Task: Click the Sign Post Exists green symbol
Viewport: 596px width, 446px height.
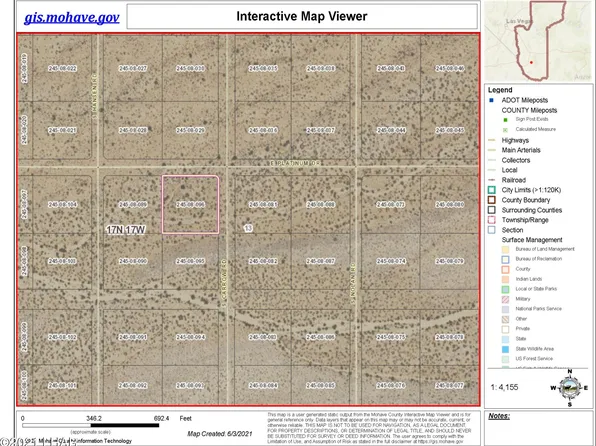Action: coord(505,120)
